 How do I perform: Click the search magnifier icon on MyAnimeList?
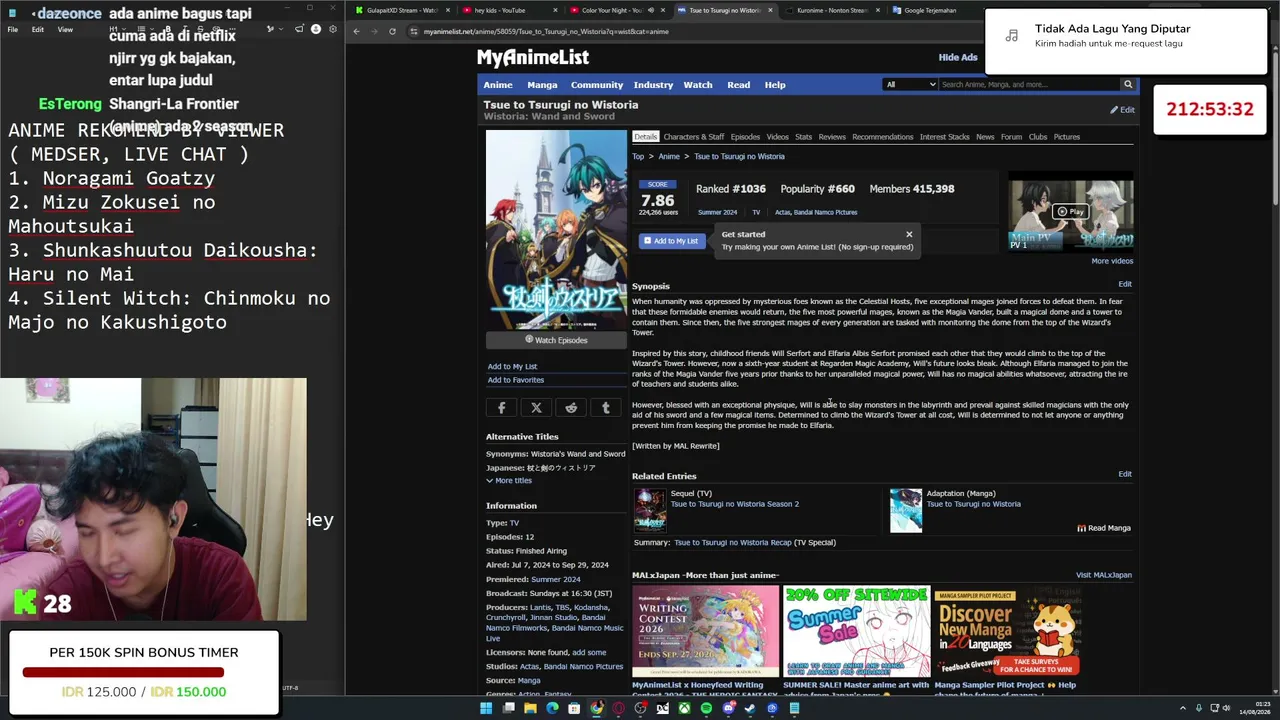click(x=1127, y=85)
